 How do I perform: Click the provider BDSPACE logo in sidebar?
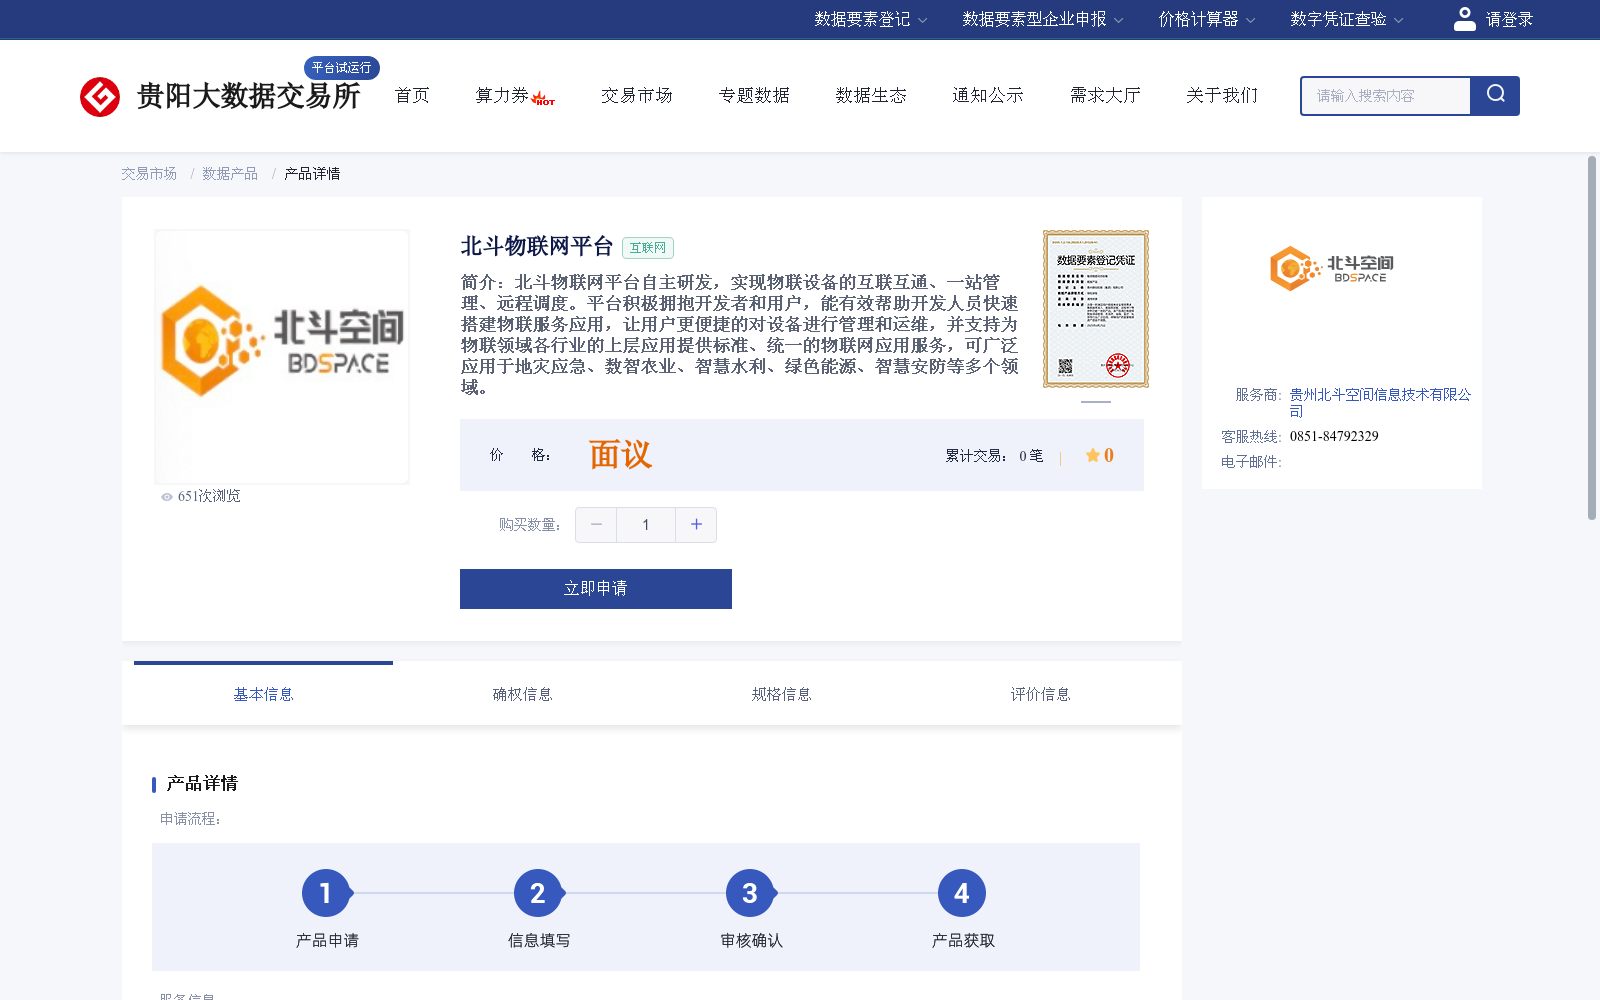[1332, 268]
